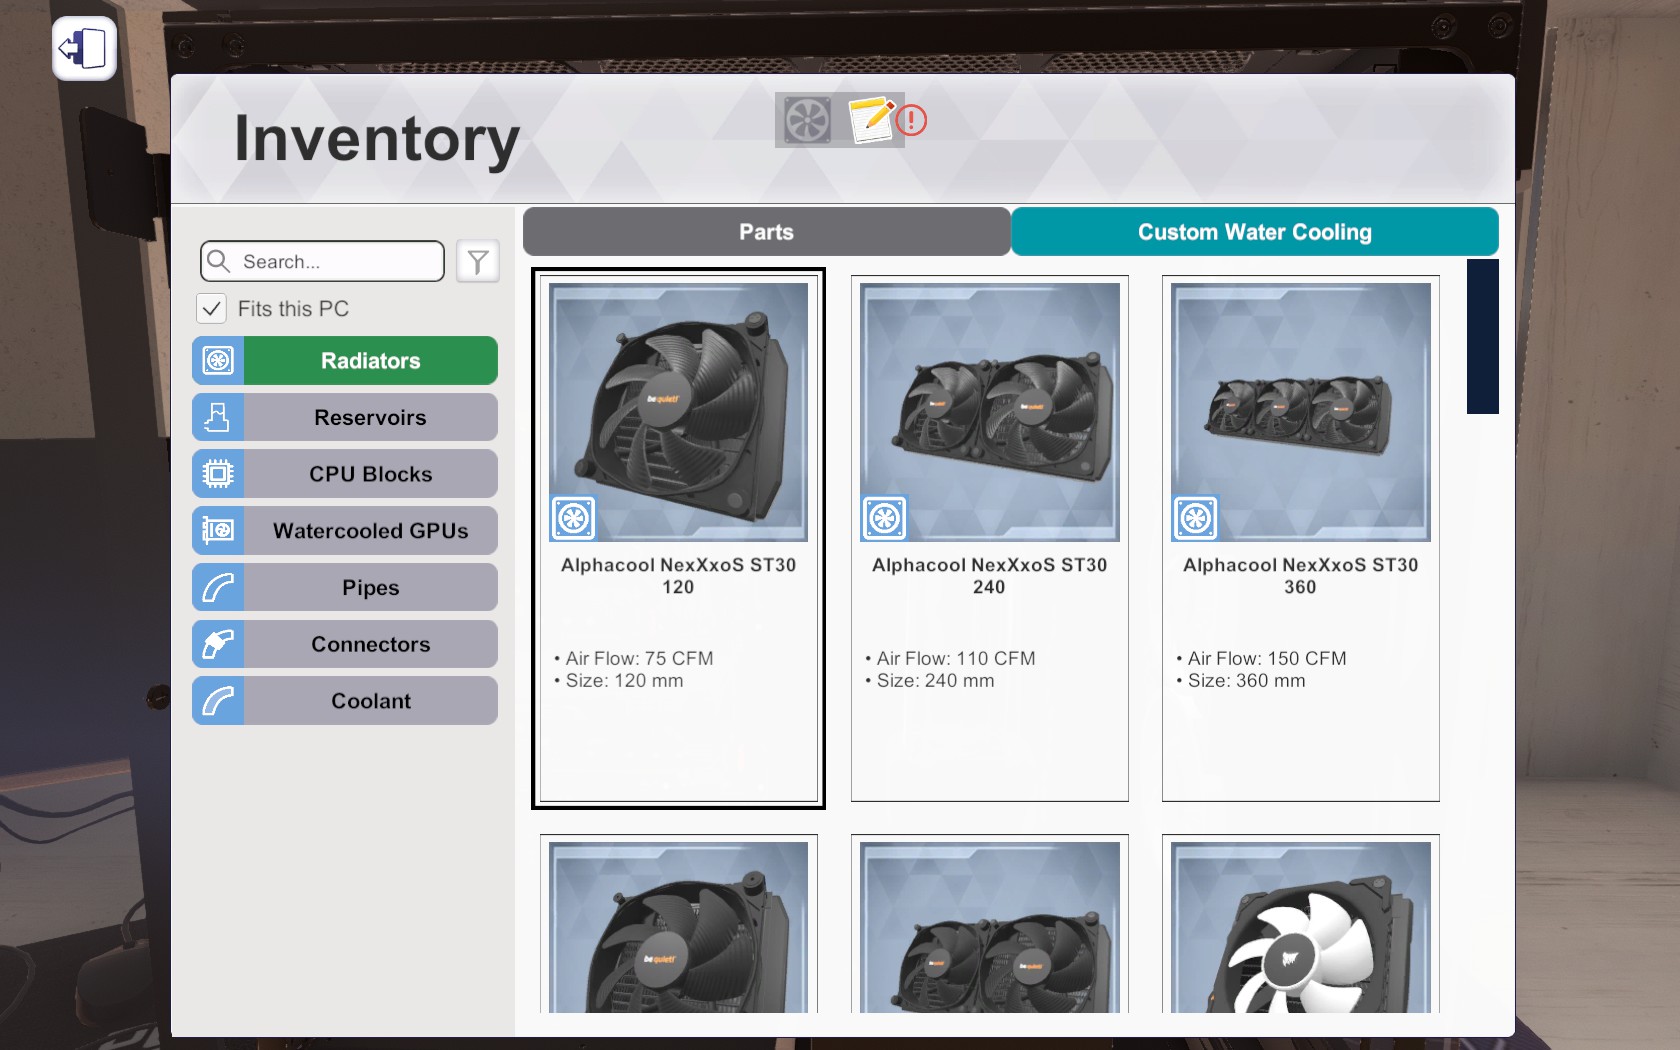Open the notepad job notes icon
Viewport: 1680px width, 1050px height.
click(x=871, y=120)
